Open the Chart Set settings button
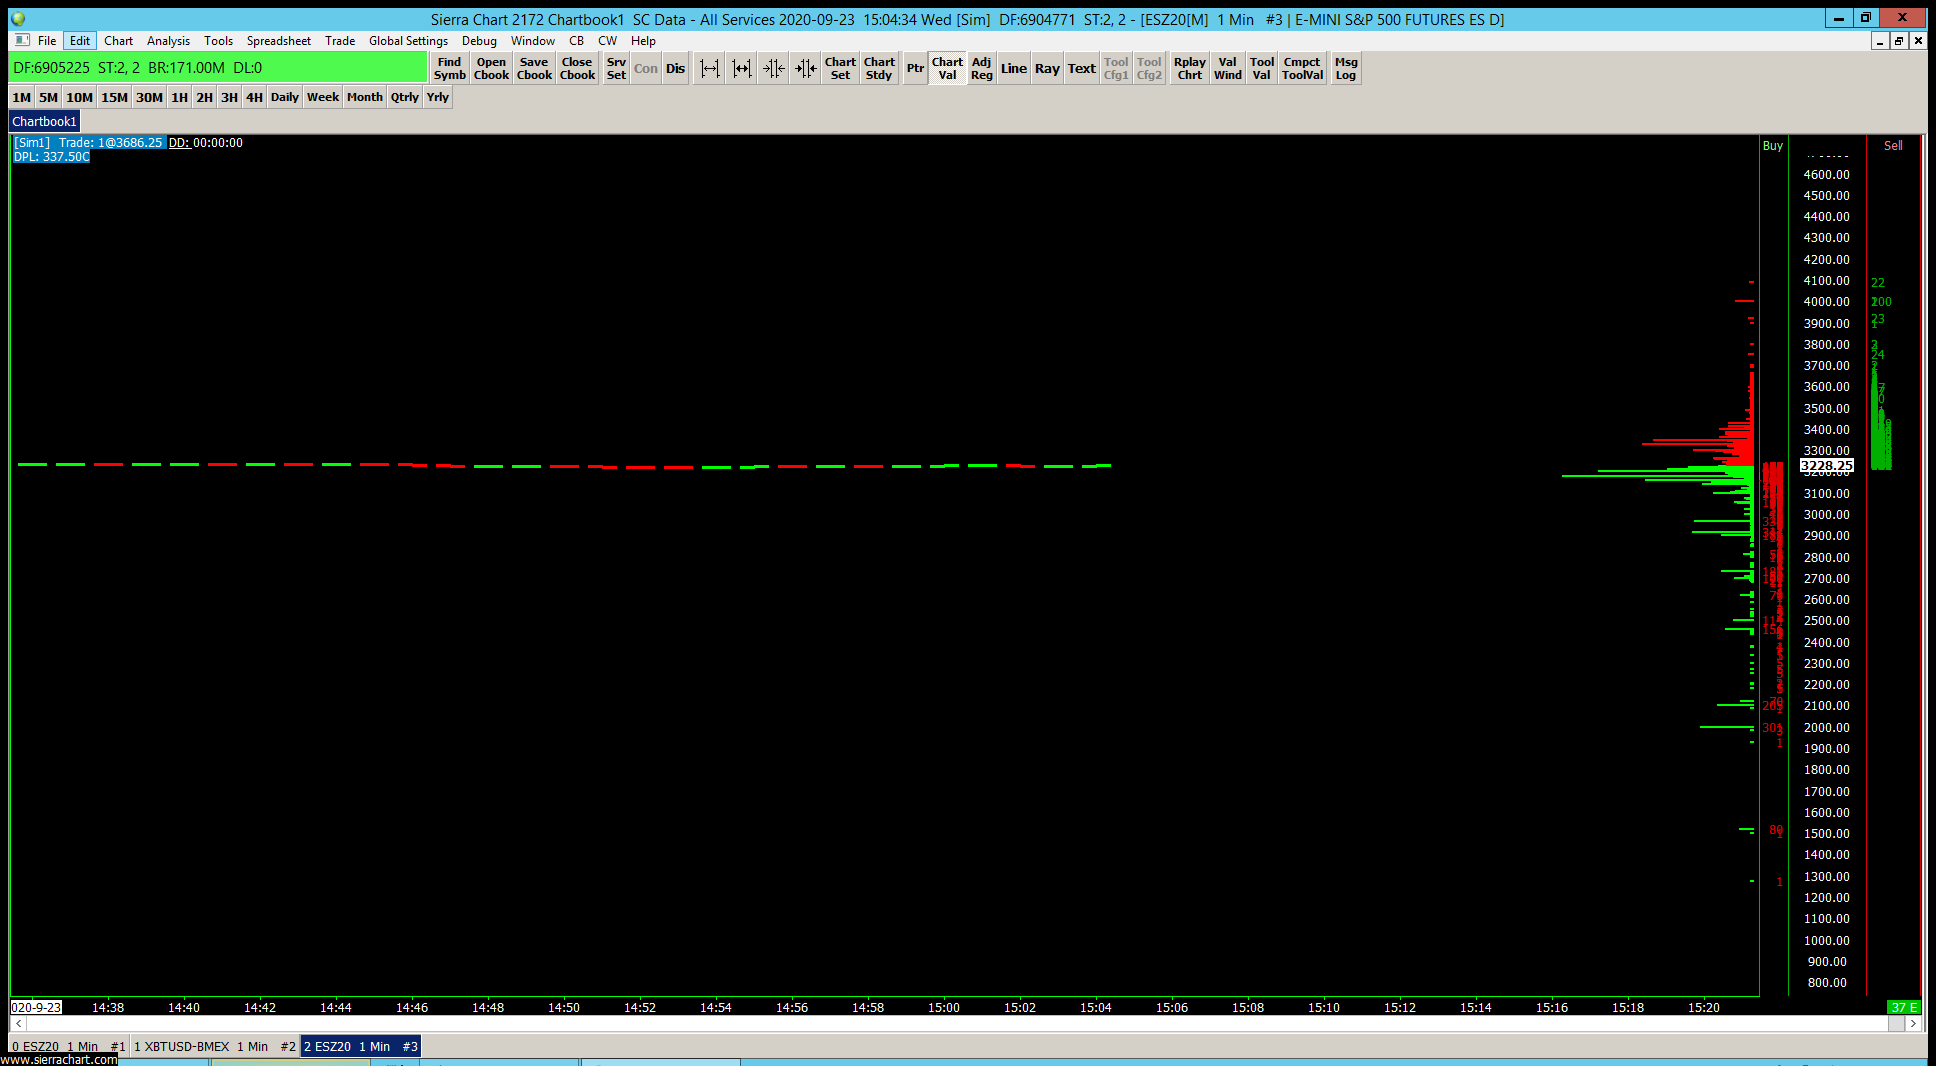The height and width of the screenshot is (1066, 1936). tap(840, 68)
